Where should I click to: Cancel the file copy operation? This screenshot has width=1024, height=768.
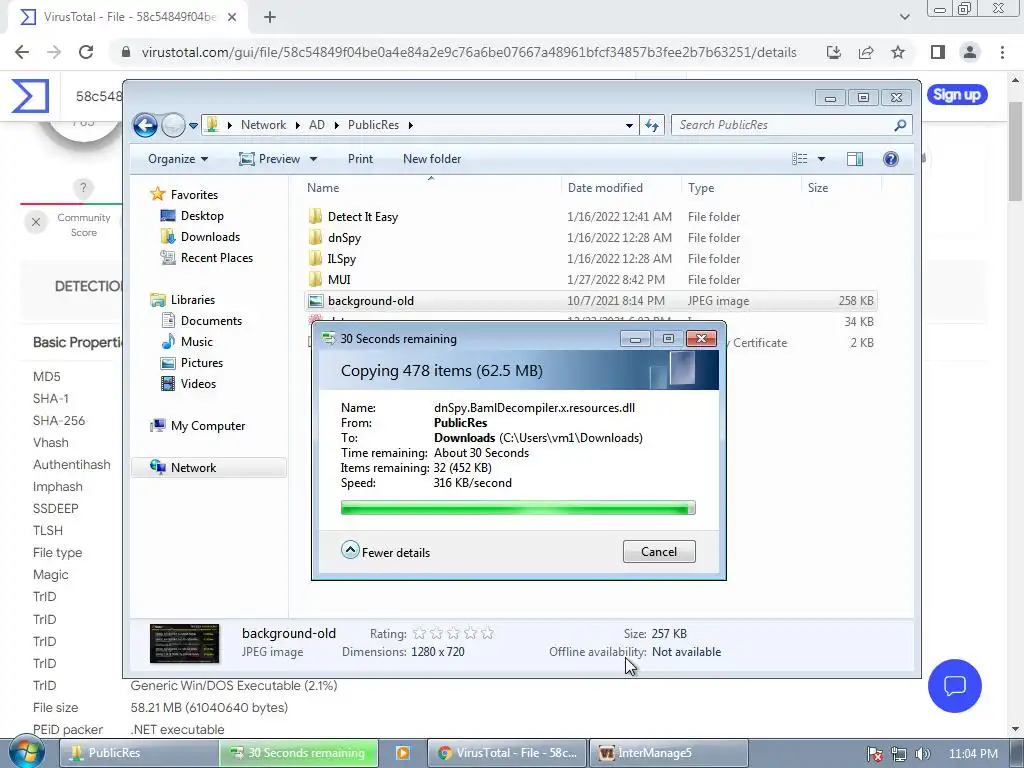coord(659,552)
